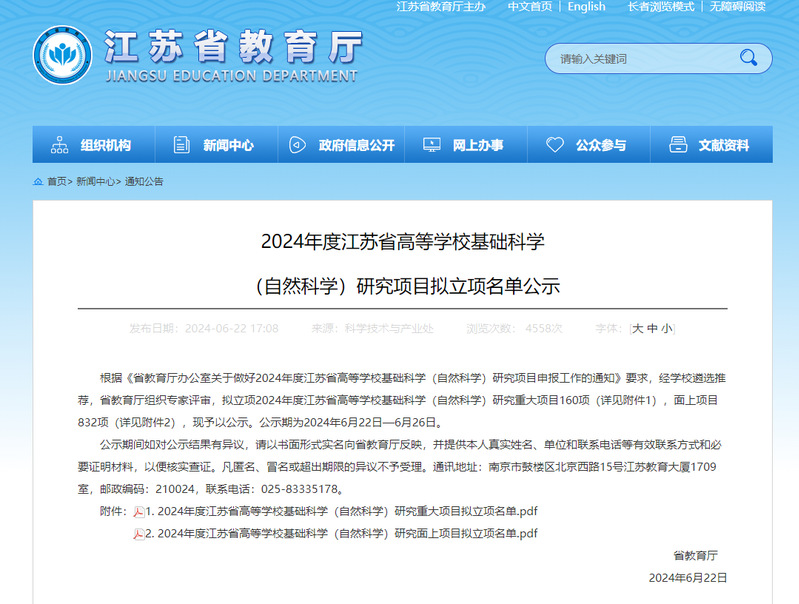799x604 pixels.
Task: Enable 长者浏览模式 senior browsing mode
Action: pyautogui.click(x=661, y=7)
